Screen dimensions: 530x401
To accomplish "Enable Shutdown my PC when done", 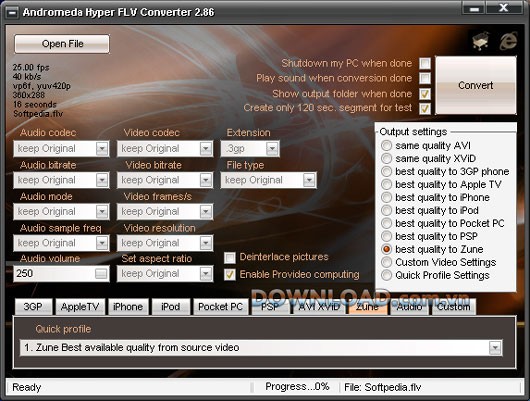I will click(425, 63).
